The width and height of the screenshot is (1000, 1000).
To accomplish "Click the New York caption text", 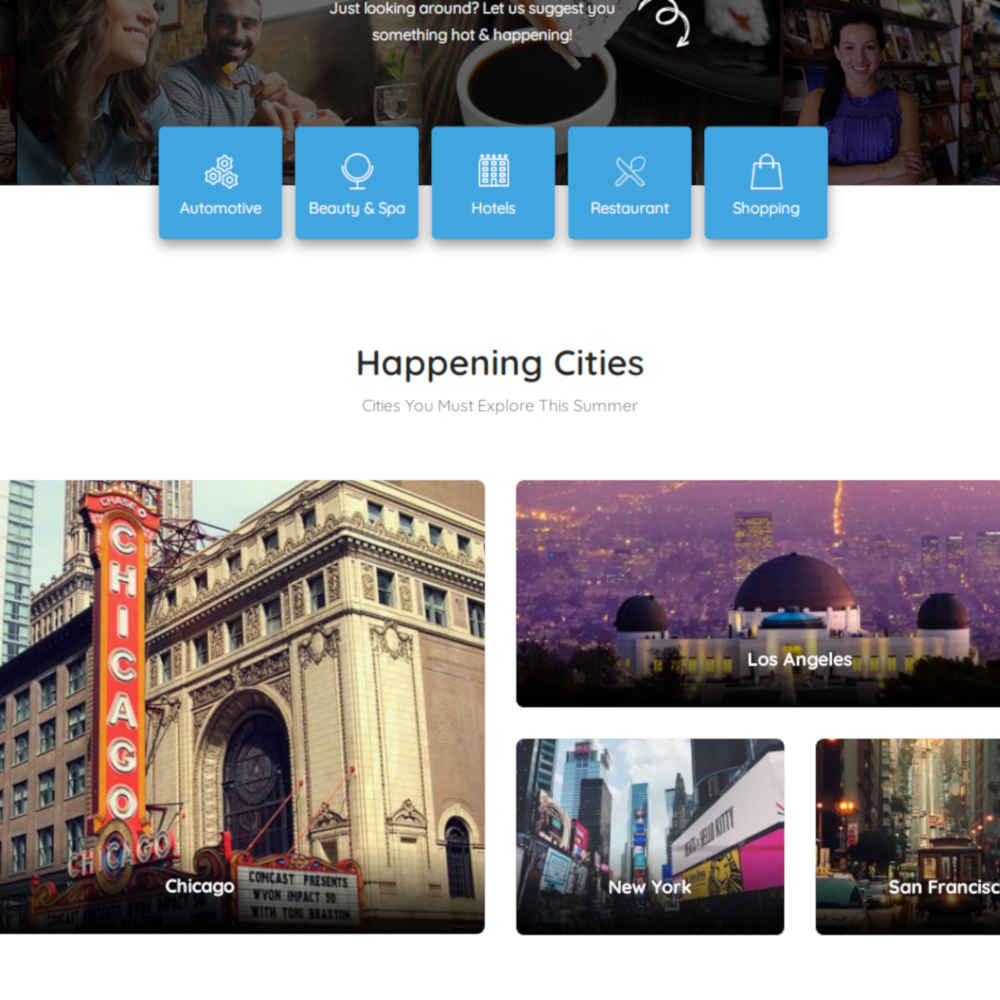I will point(649,887).
